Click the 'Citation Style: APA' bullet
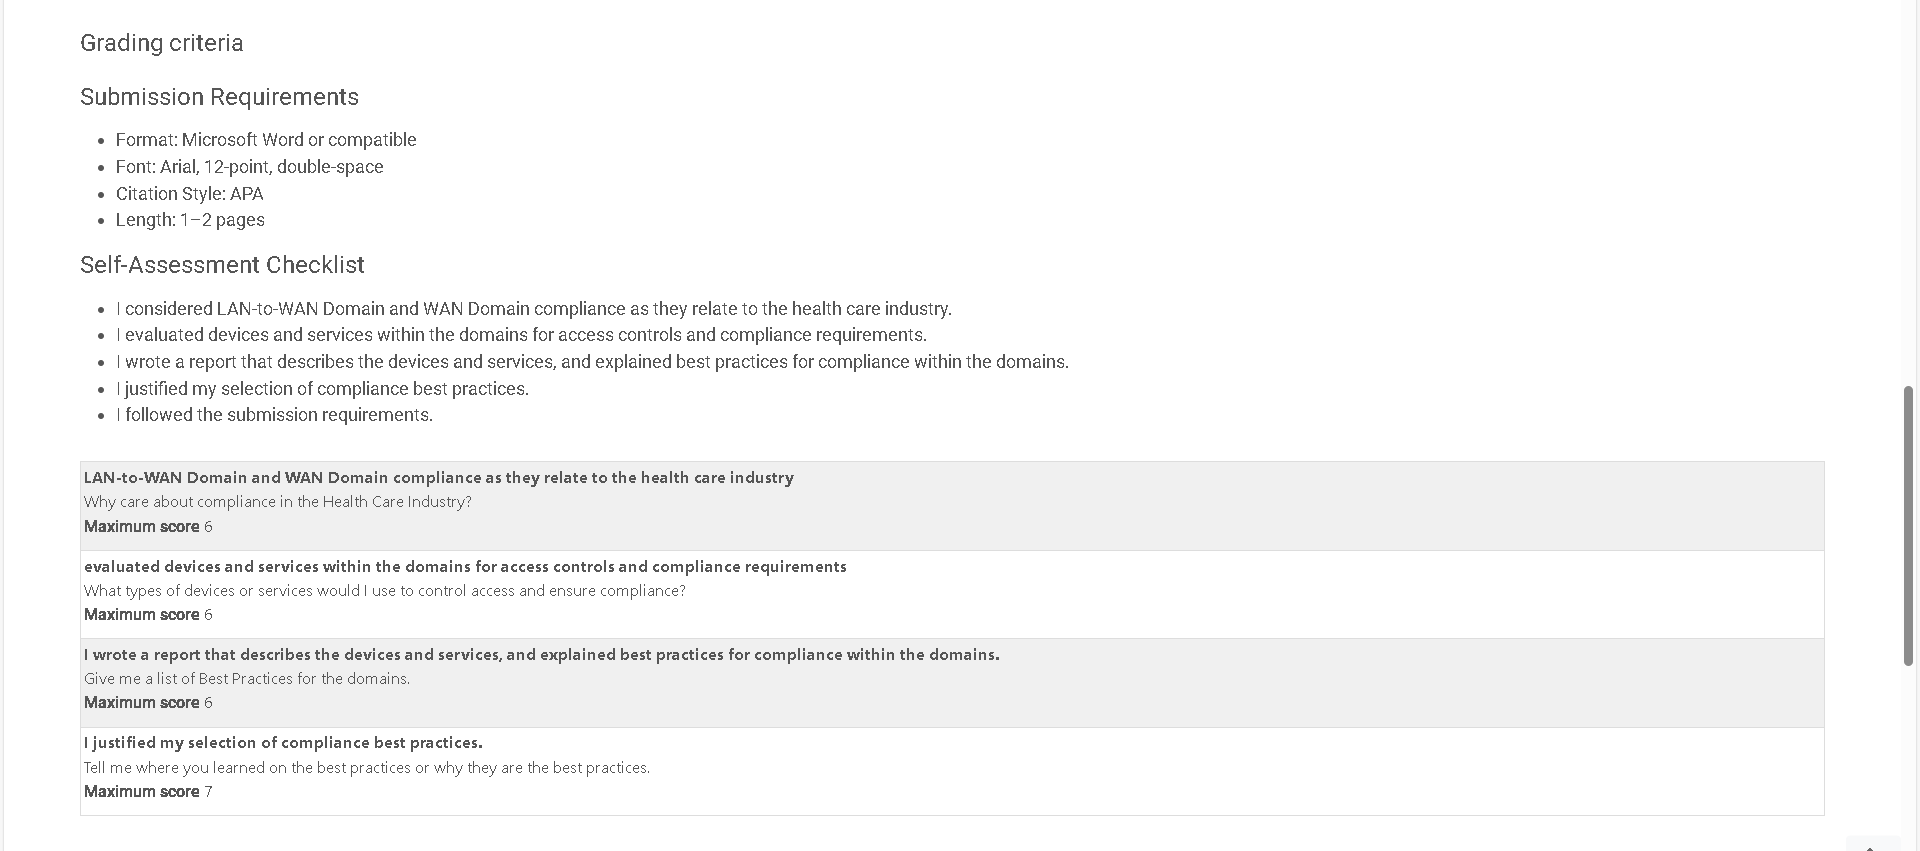This screenshot has width=1920, height=851. [190, 194]
